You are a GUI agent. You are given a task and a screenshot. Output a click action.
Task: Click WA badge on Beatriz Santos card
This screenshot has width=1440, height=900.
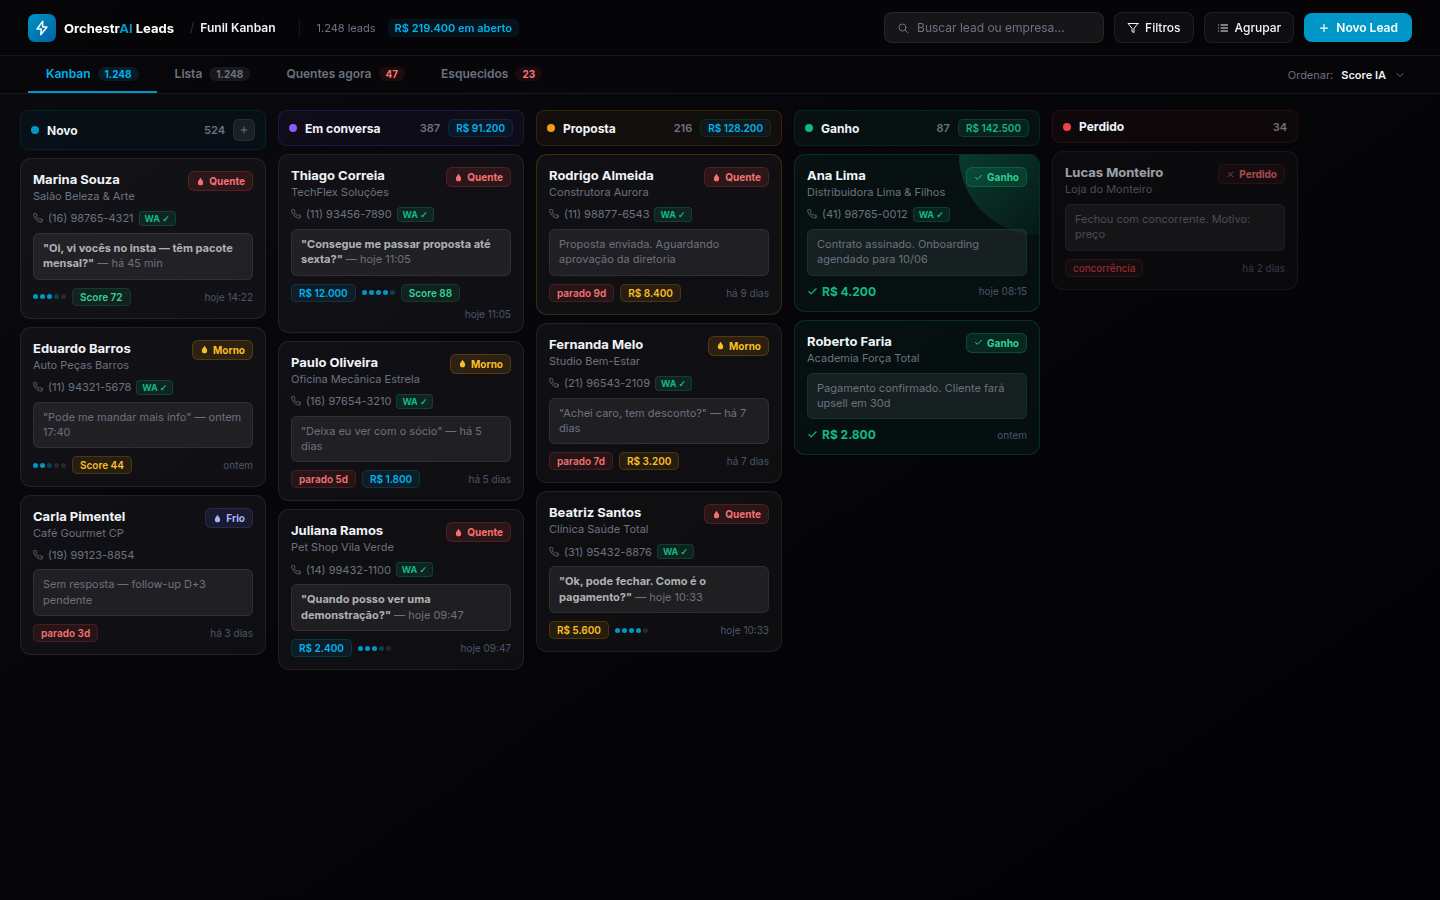click(675, 552)
